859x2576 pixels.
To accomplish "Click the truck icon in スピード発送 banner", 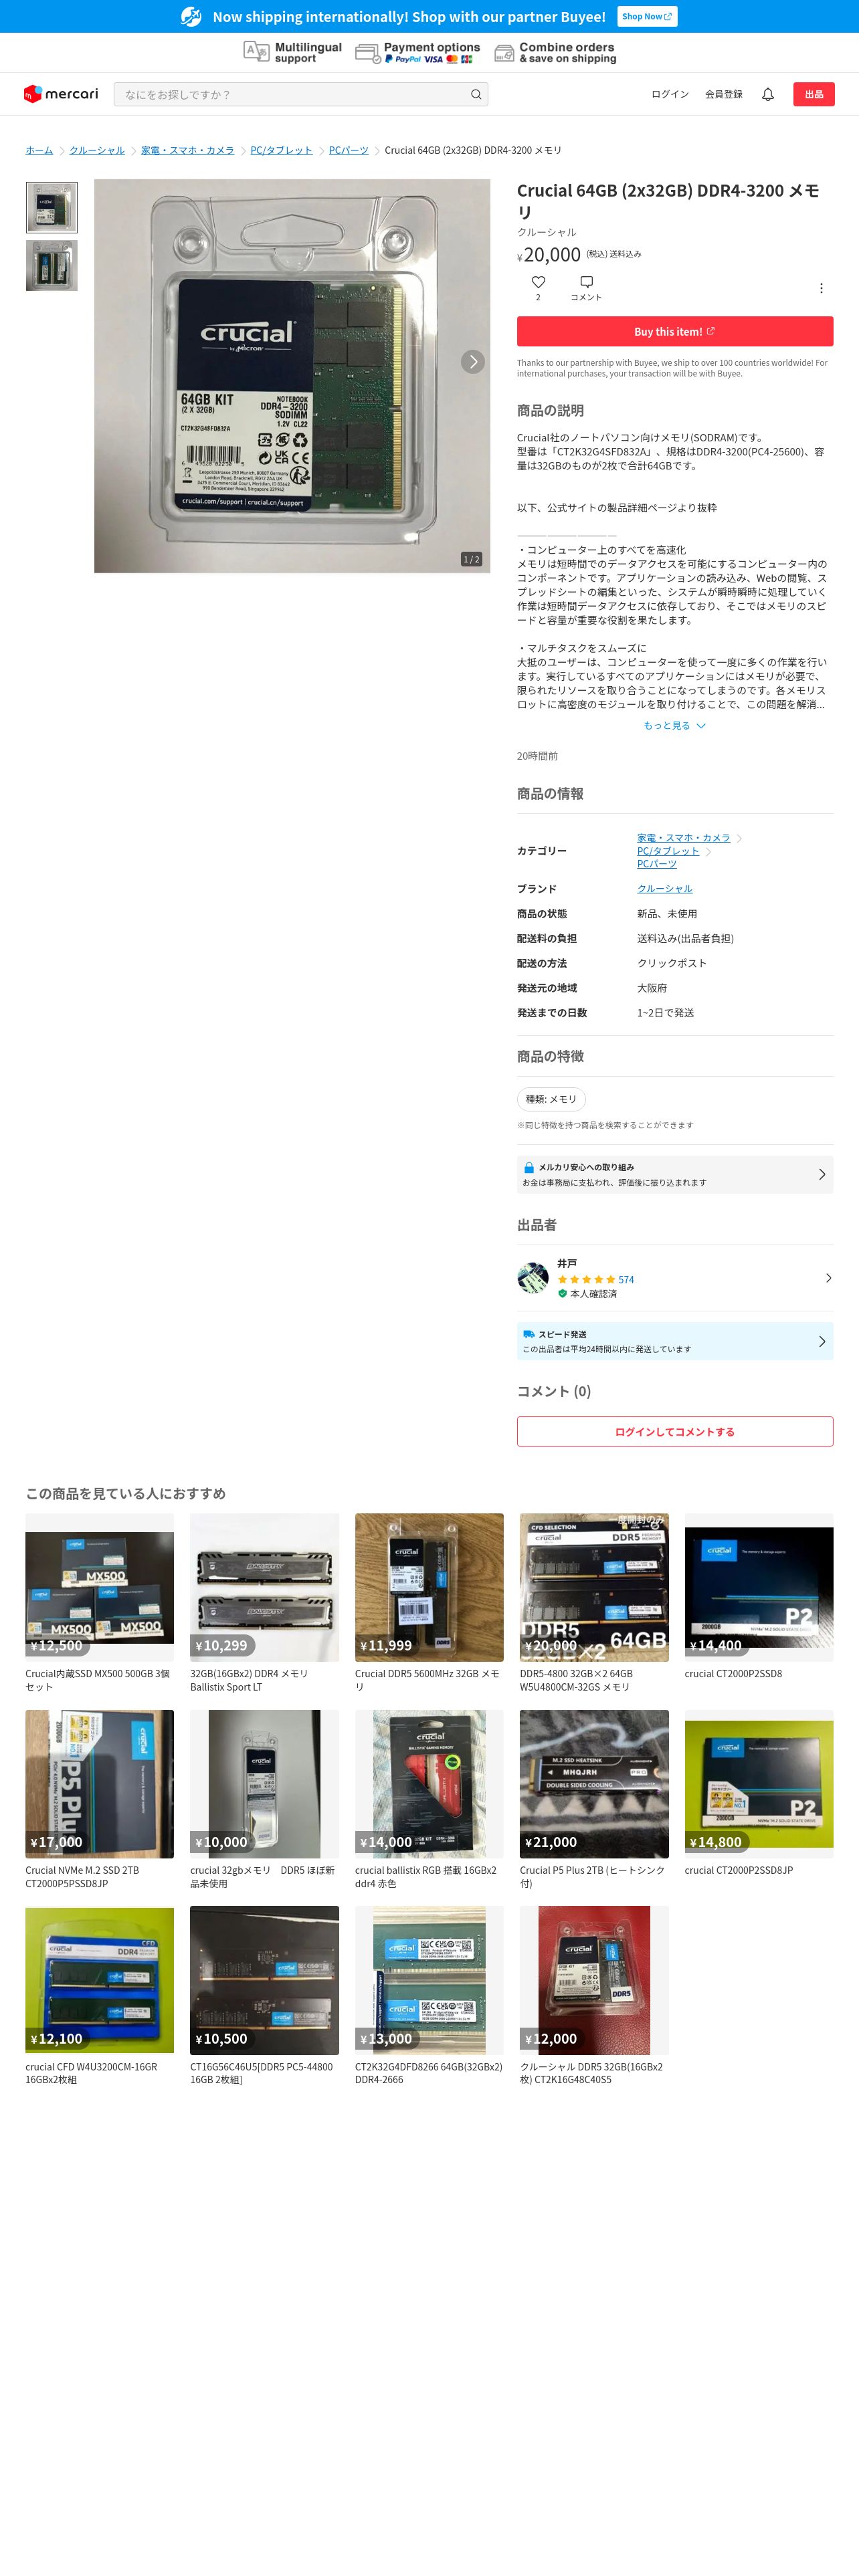I will coord(529,1334).
